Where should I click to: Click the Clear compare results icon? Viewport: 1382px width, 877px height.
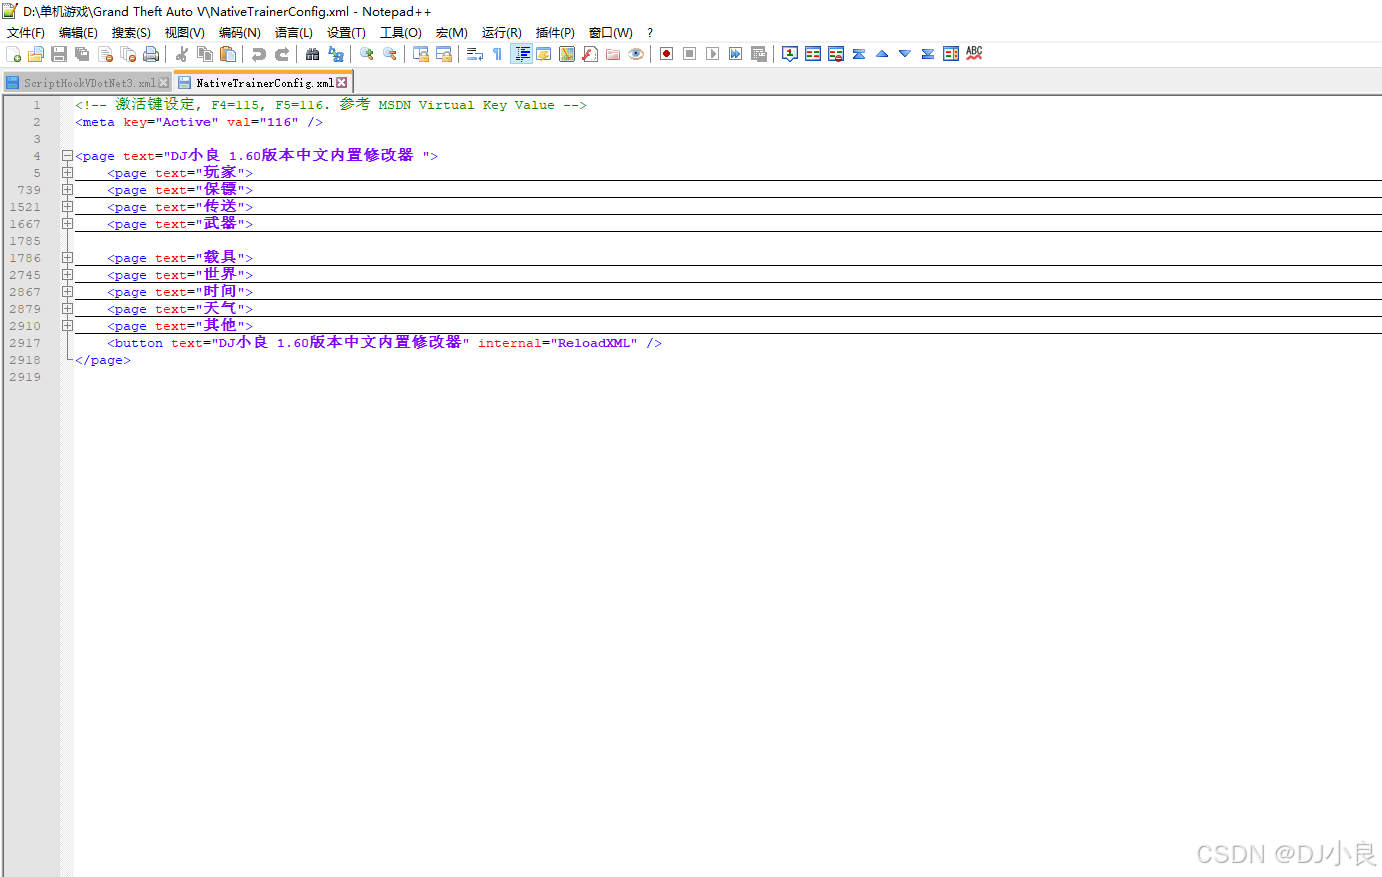tap(836, 54)
